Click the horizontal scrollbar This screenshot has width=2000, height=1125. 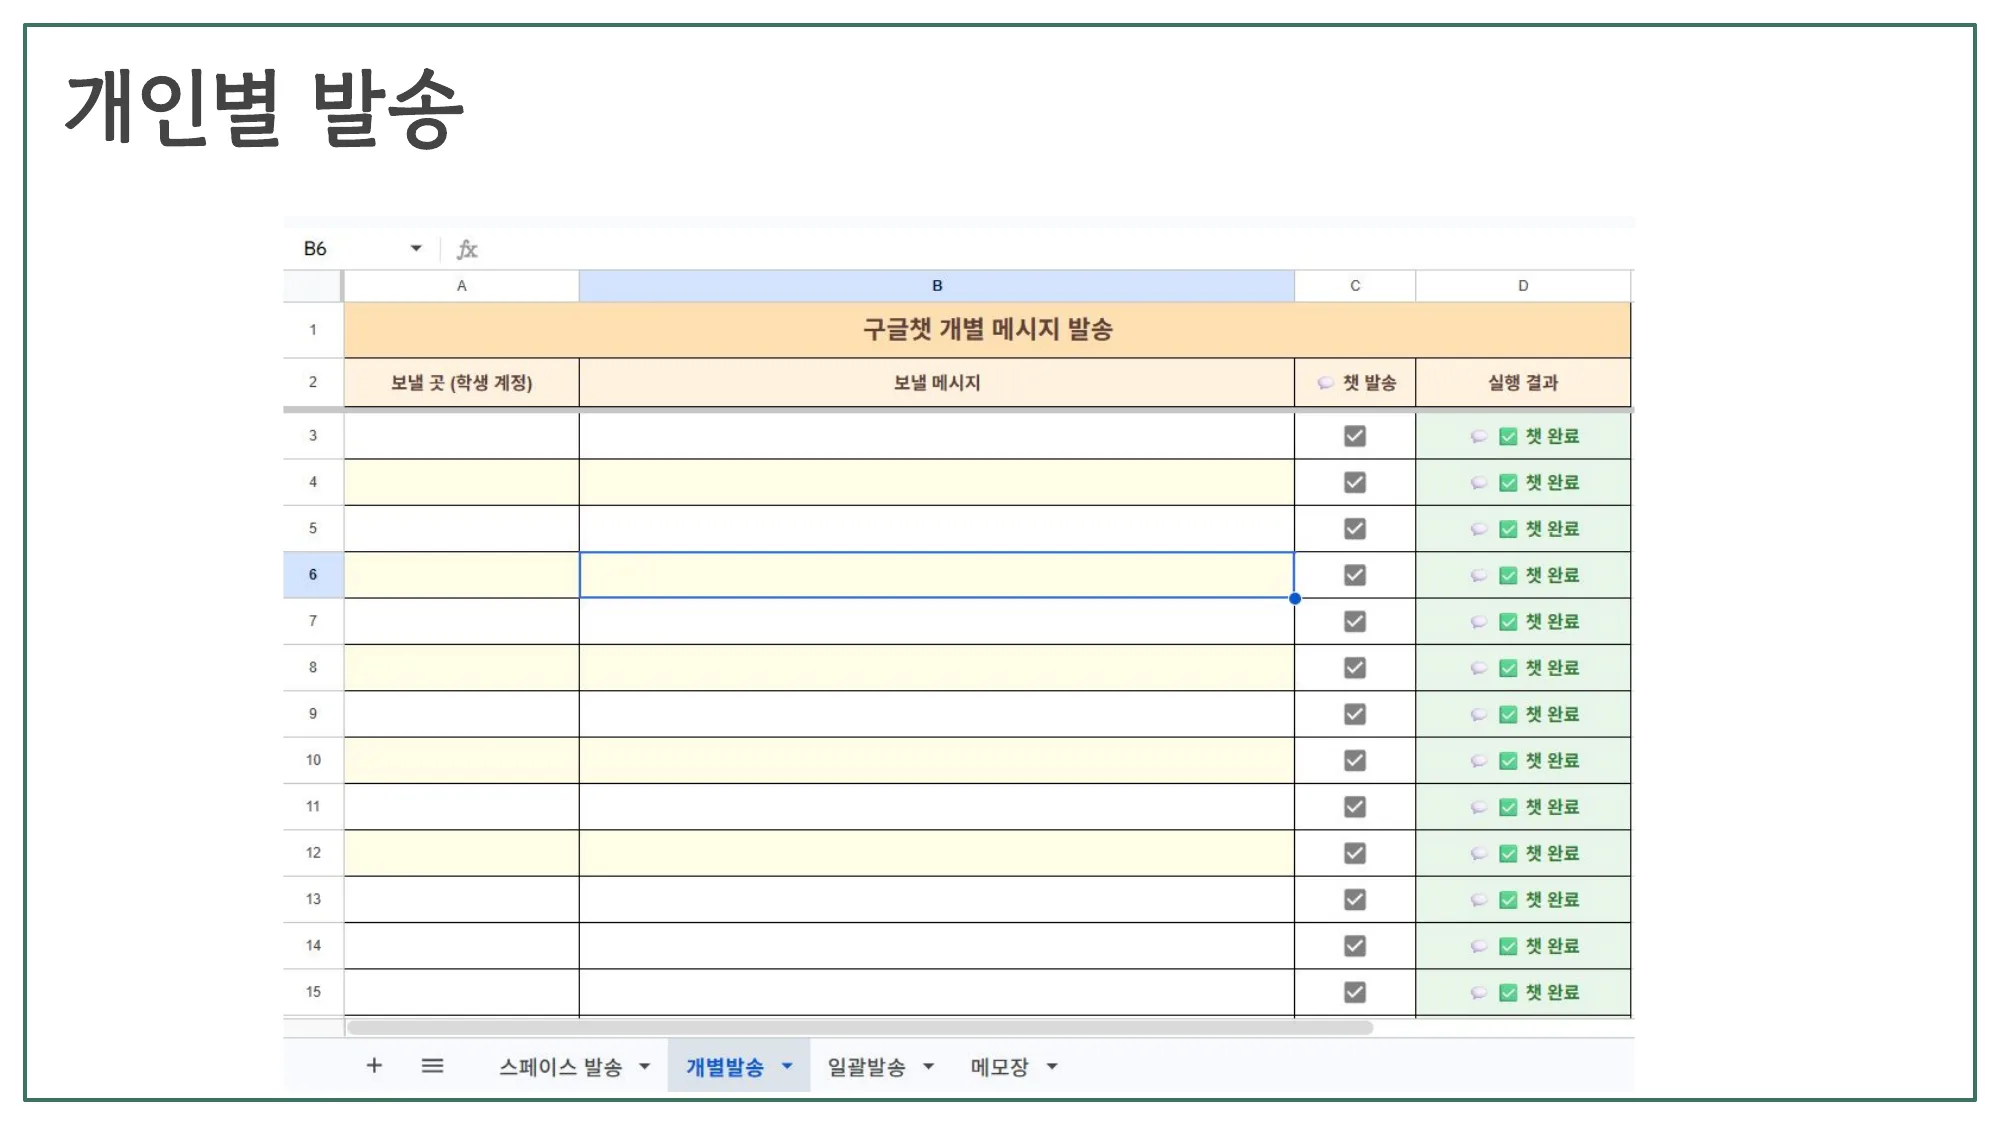pyautogui.click(x=860, y=1027)
